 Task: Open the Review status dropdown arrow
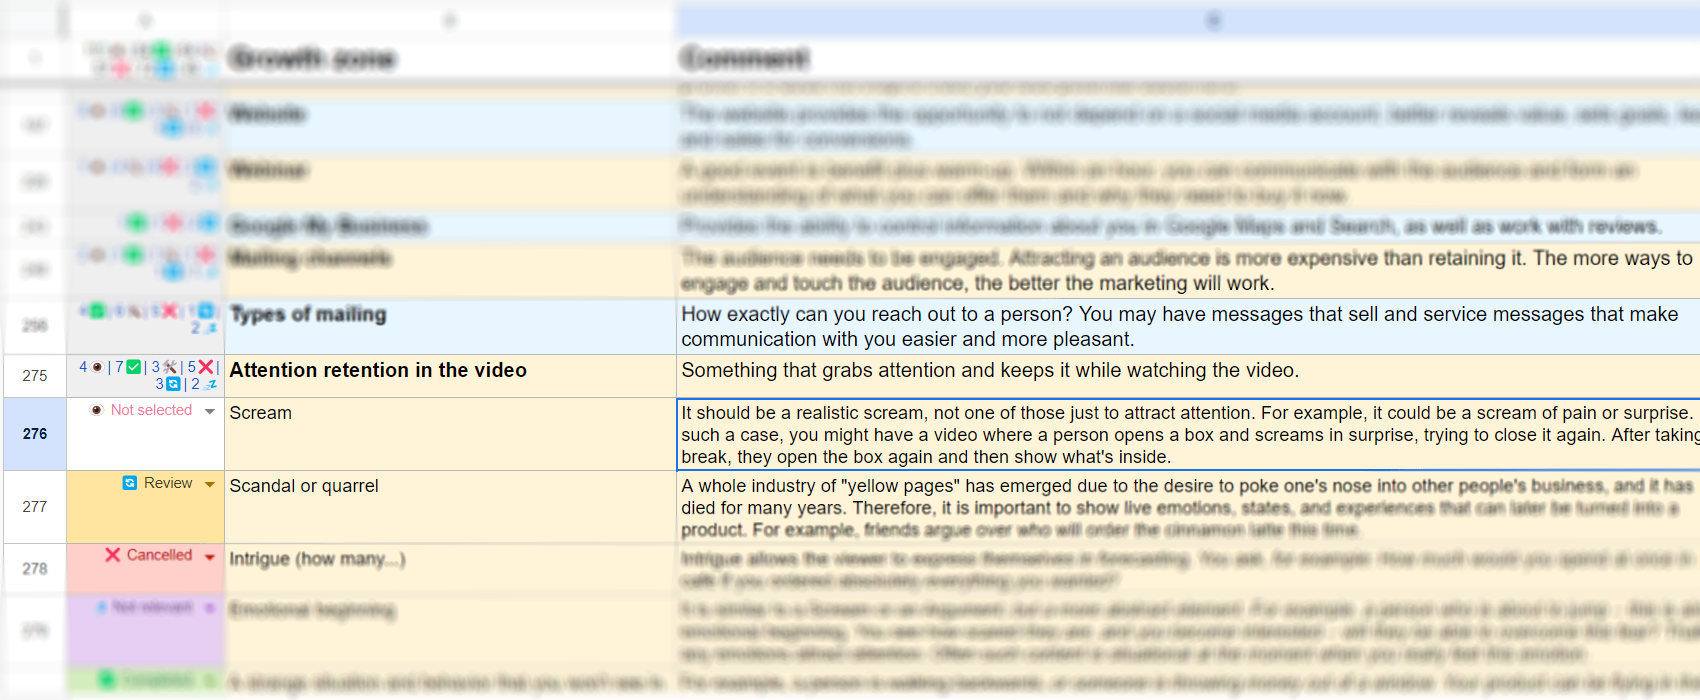pyautogui.click(x=210, y=484)
